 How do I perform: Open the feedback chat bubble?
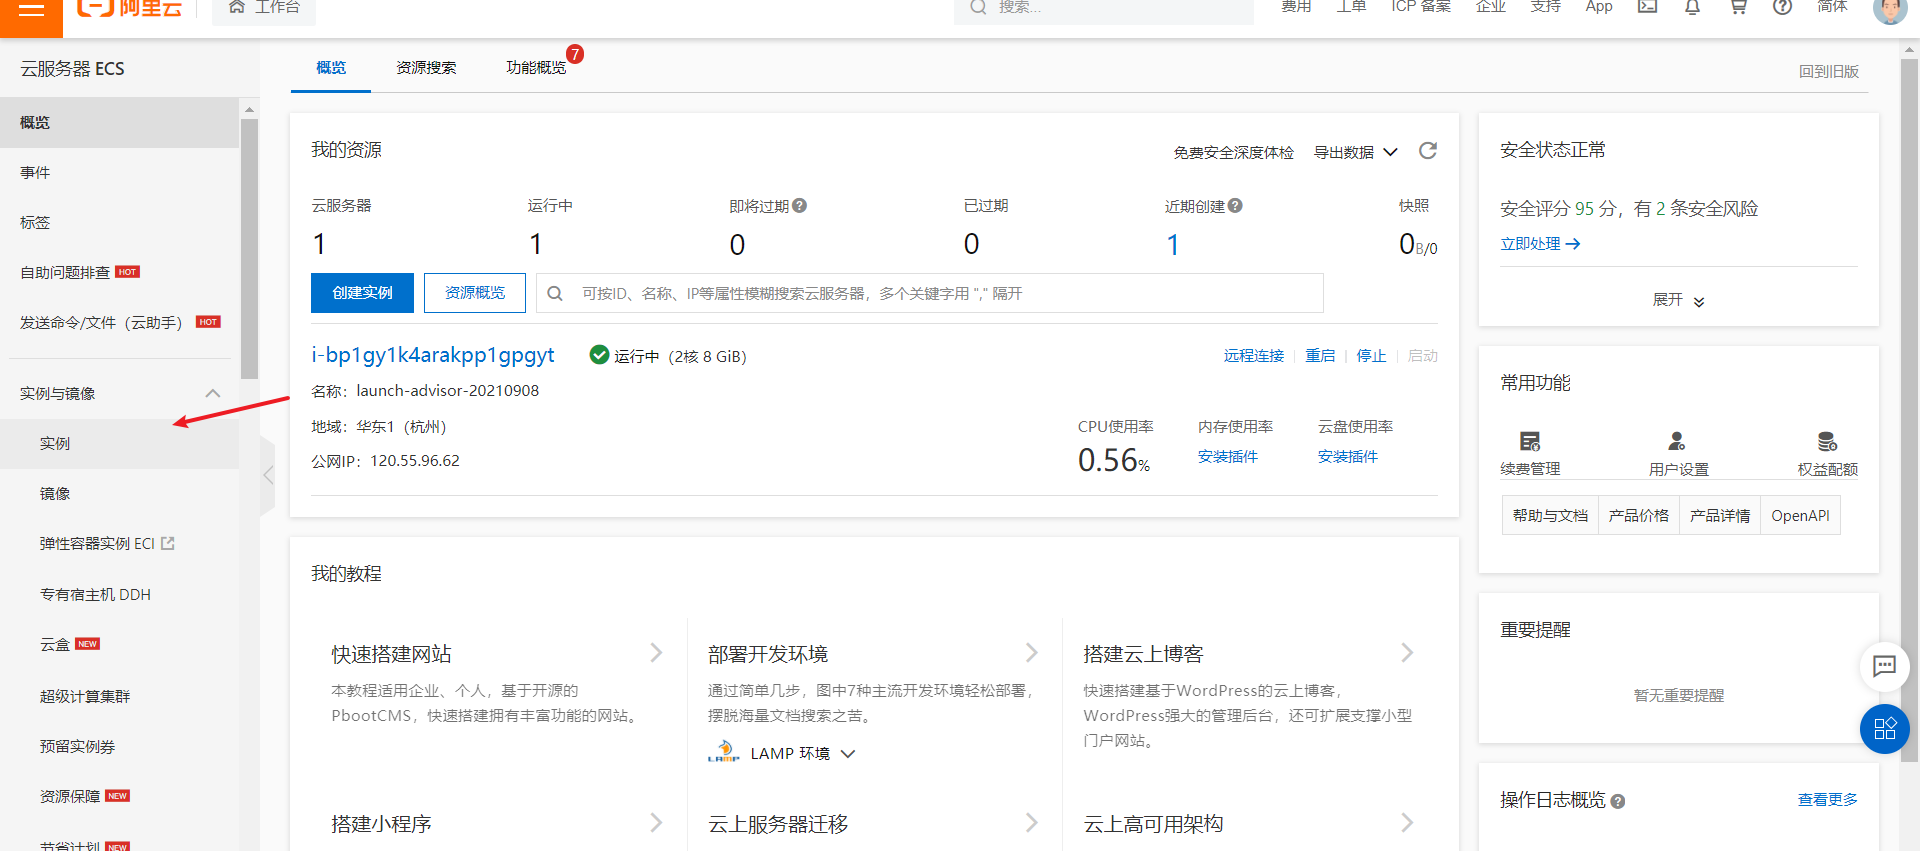[x=1884, y=666]
